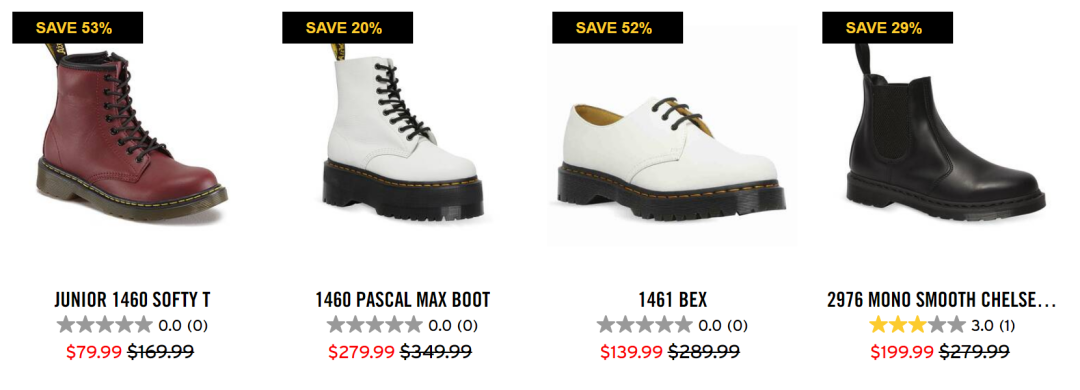
Task: Open the 2976 MONO SMOOTH CHELSE… title
Action: (941, 300)
